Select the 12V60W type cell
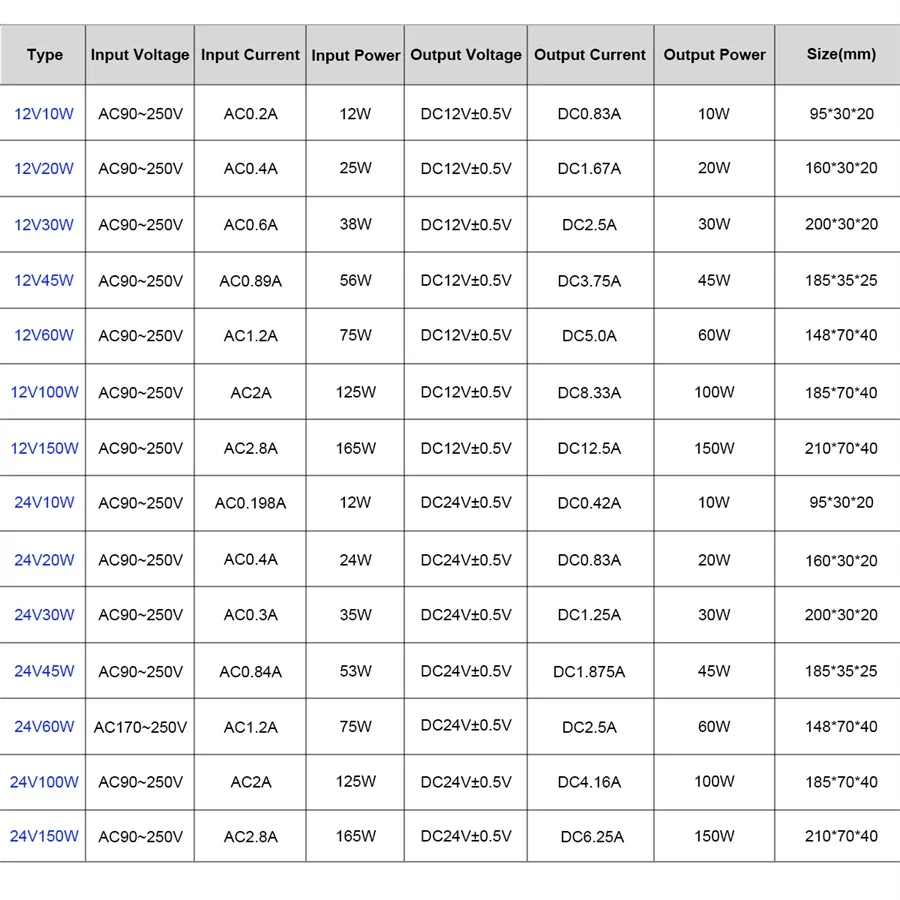Viewport: 900px width, 900px height. click(x=44, y=335)
